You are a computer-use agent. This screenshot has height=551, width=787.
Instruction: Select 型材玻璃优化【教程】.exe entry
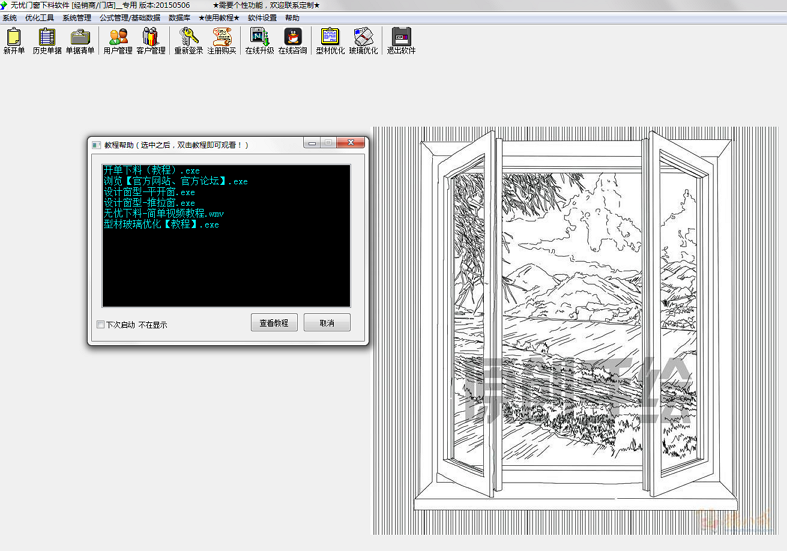click(x=161, y=224)
